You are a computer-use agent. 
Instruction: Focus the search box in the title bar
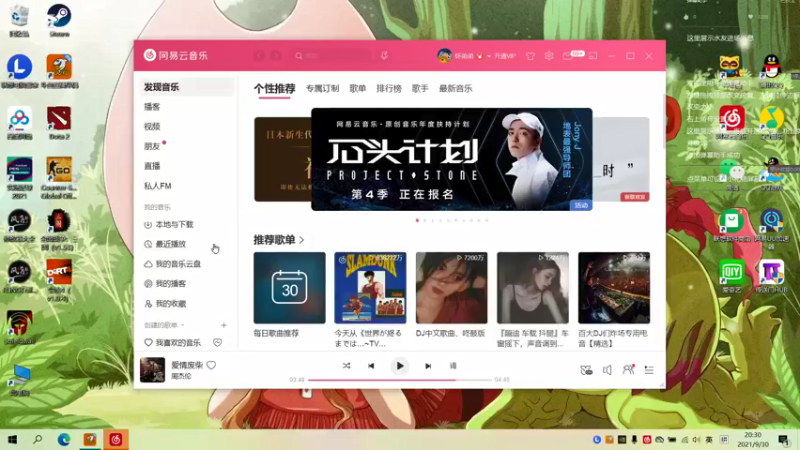(332, 56)
